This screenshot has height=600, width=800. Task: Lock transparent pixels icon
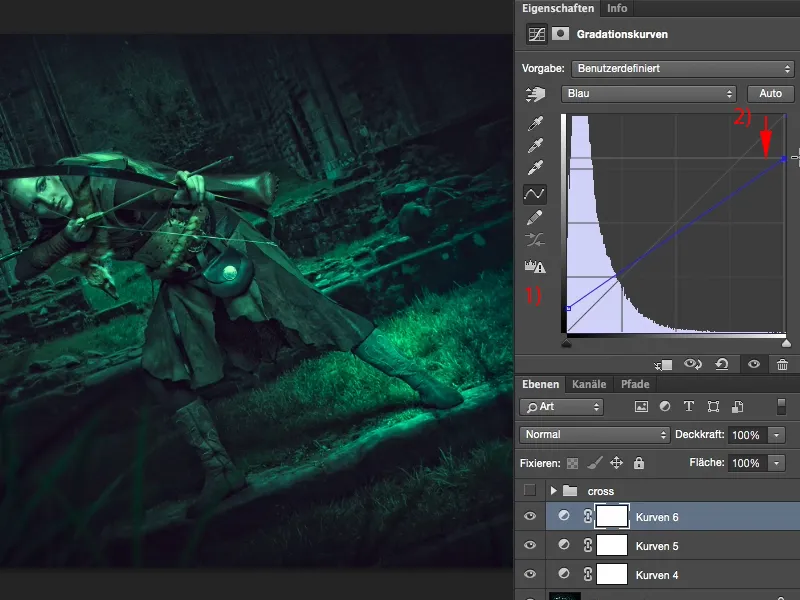pos(572,463)
